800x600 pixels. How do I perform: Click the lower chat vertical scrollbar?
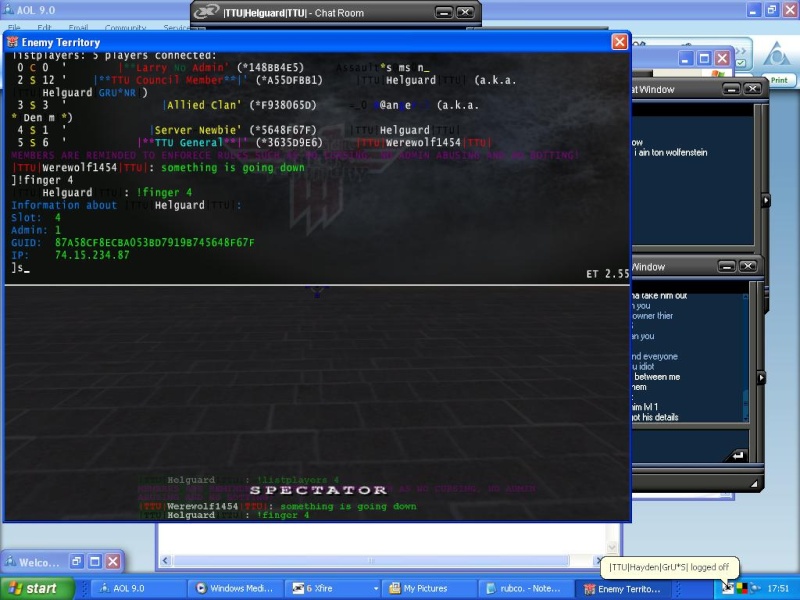click(x=745, y=357)
